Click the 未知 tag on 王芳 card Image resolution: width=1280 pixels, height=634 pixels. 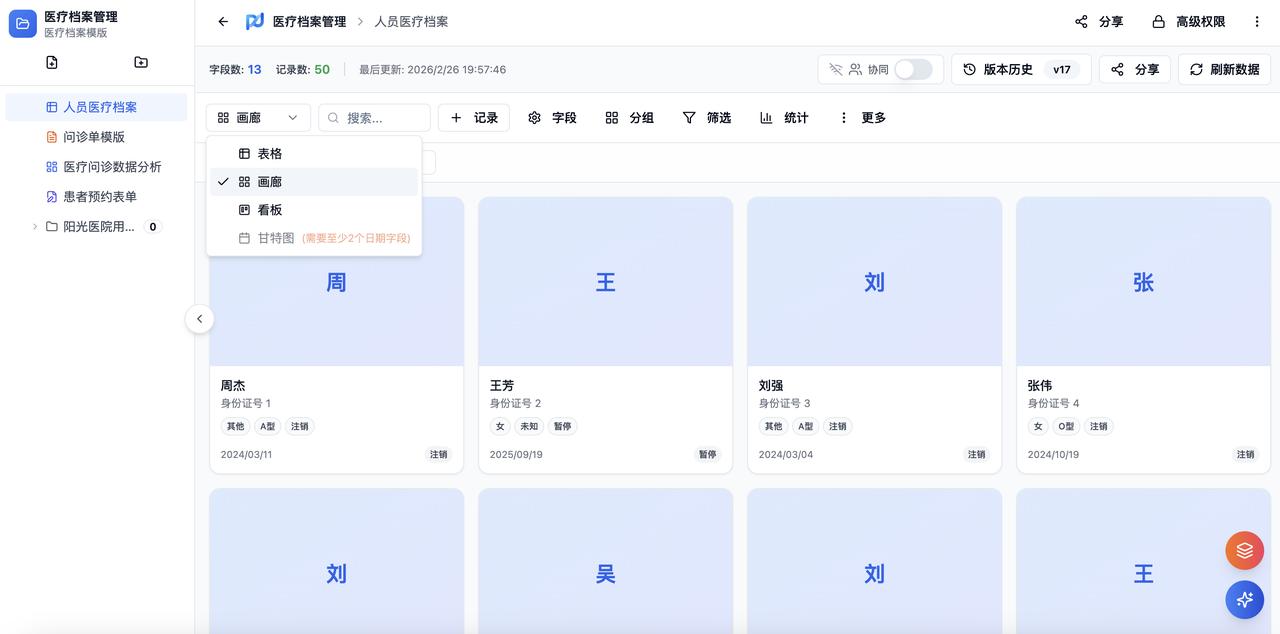(x=529, y=426)
